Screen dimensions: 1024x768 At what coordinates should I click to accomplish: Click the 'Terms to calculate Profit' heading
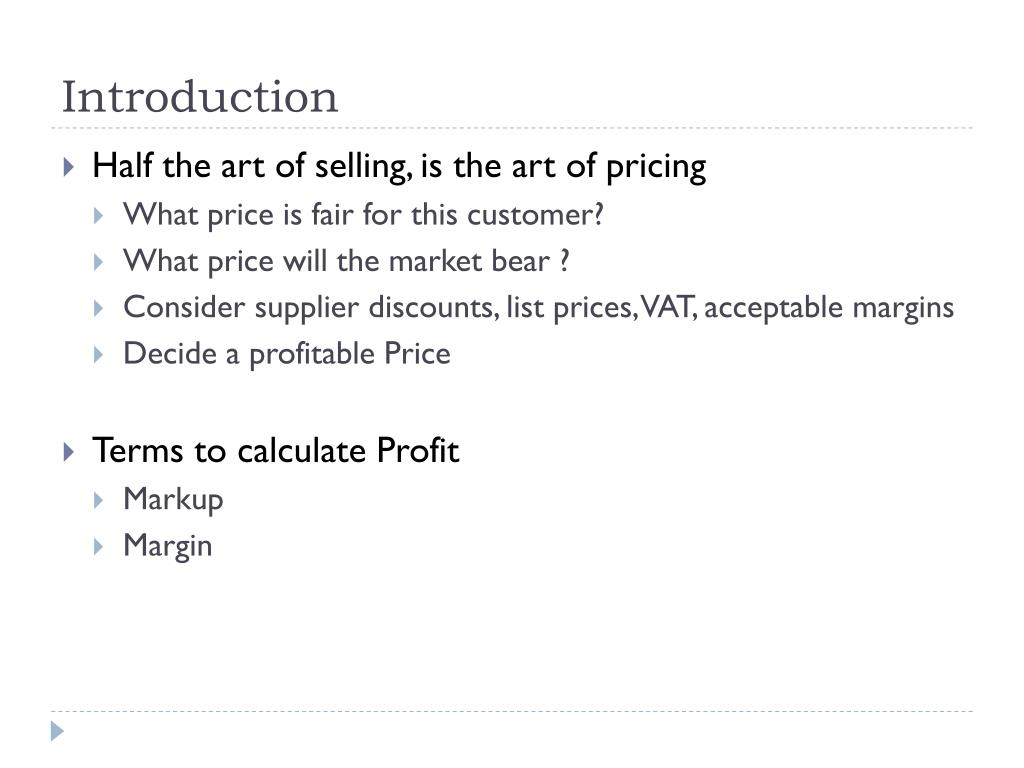pos(276,451)
